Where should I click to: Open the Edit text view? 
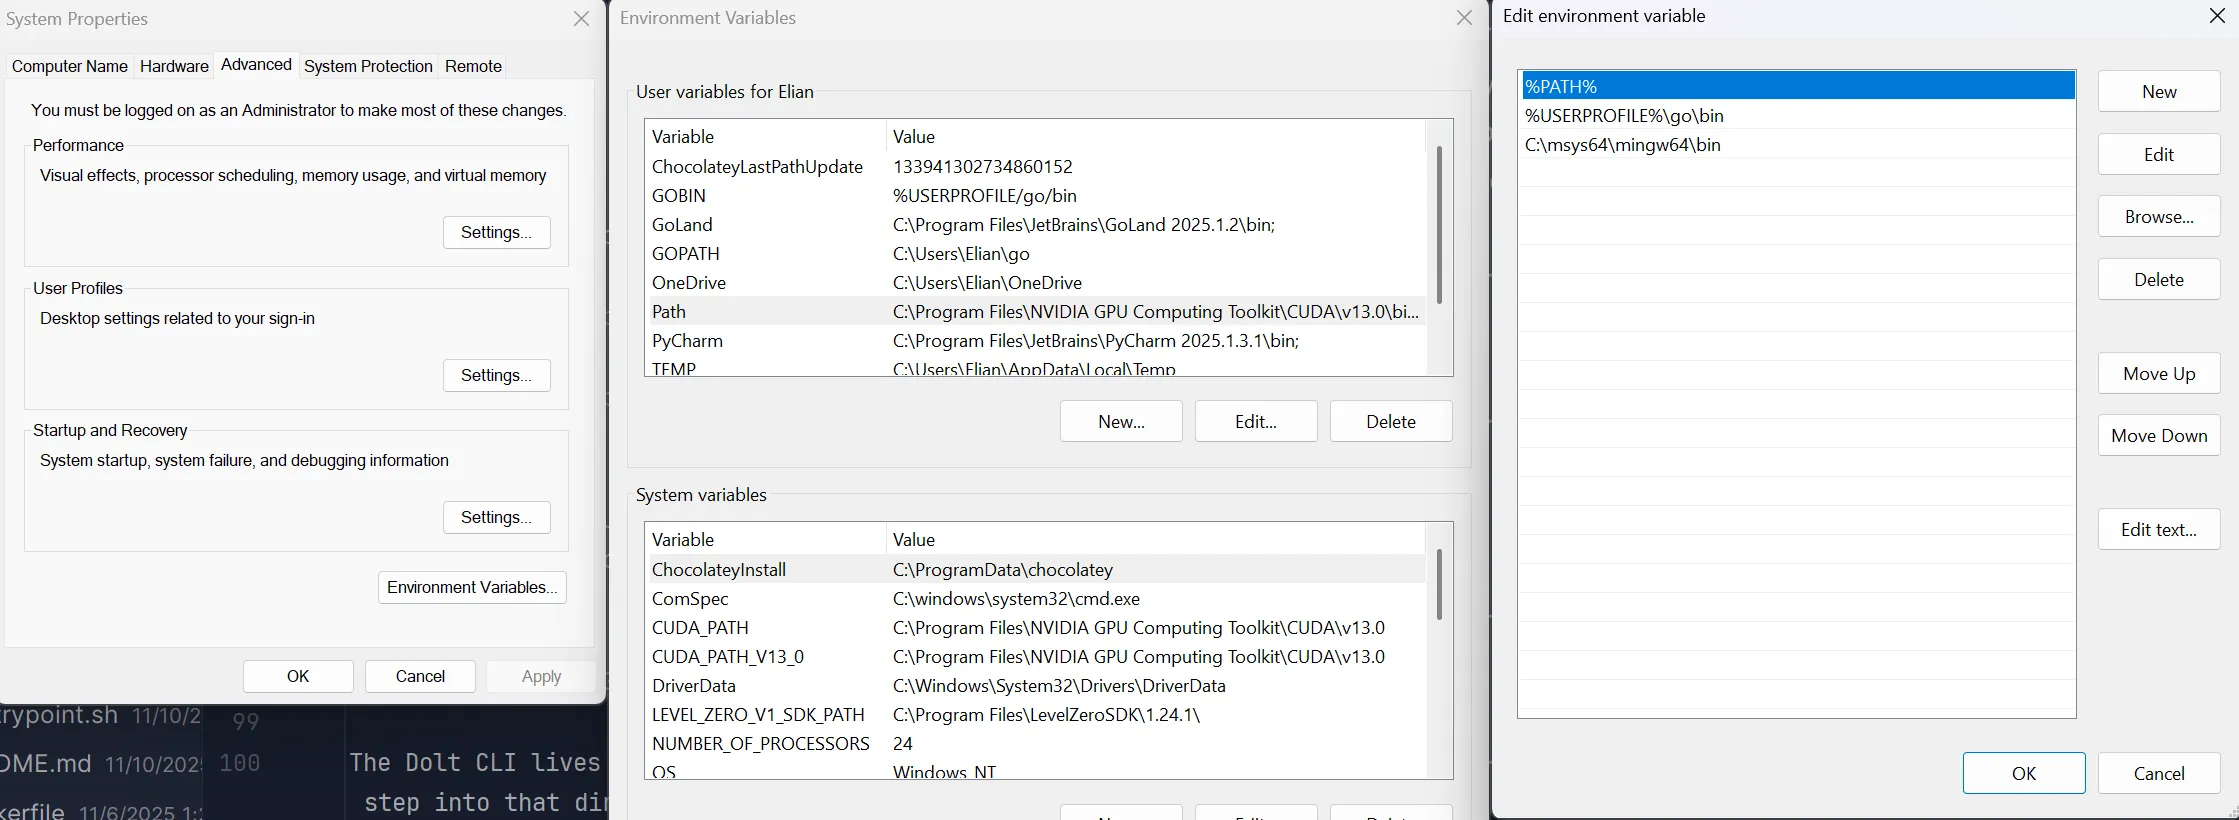[x=2158, y=530]
